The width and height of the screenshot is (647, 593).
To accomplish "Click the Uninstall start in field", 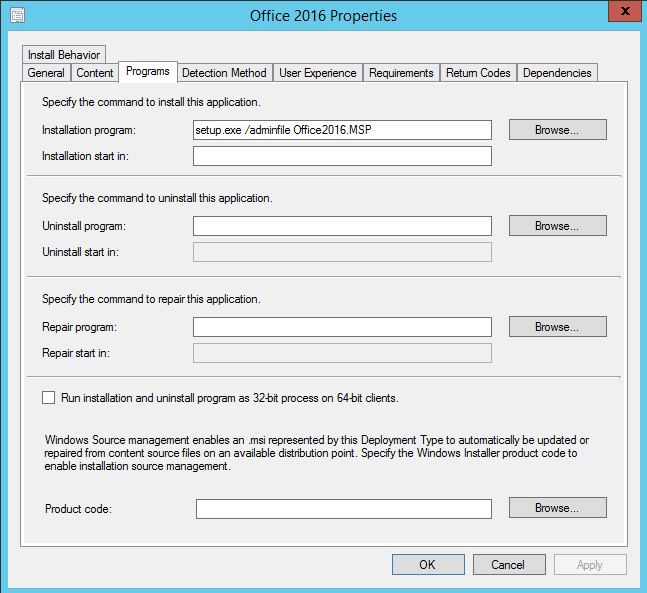I will point(342,252).
